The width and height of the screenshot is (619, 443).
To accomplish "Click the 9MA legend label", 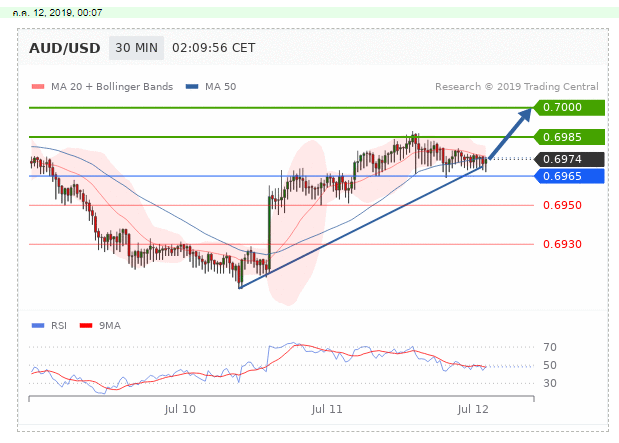I will [110, 326].
